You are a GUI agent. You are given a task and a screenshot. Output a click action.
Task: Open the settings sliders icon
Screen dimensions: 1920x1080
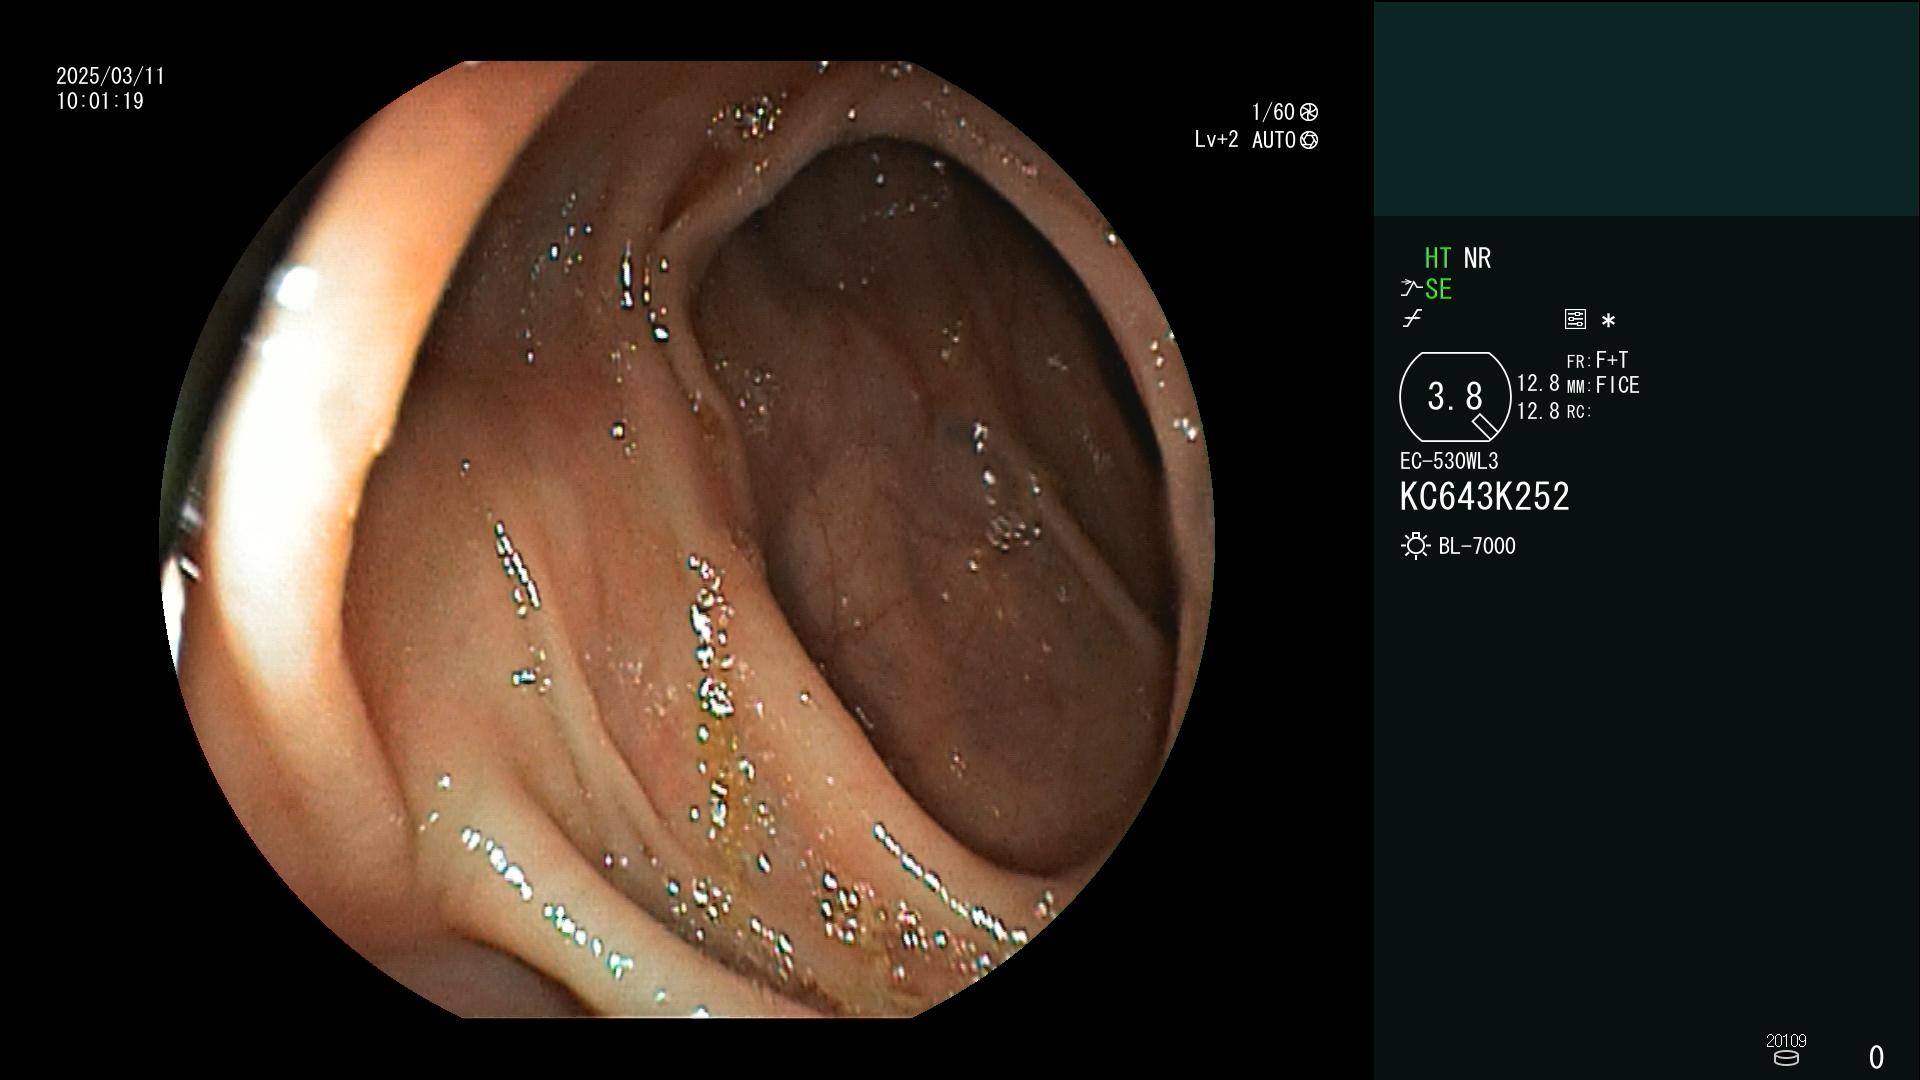(1575, 319)
